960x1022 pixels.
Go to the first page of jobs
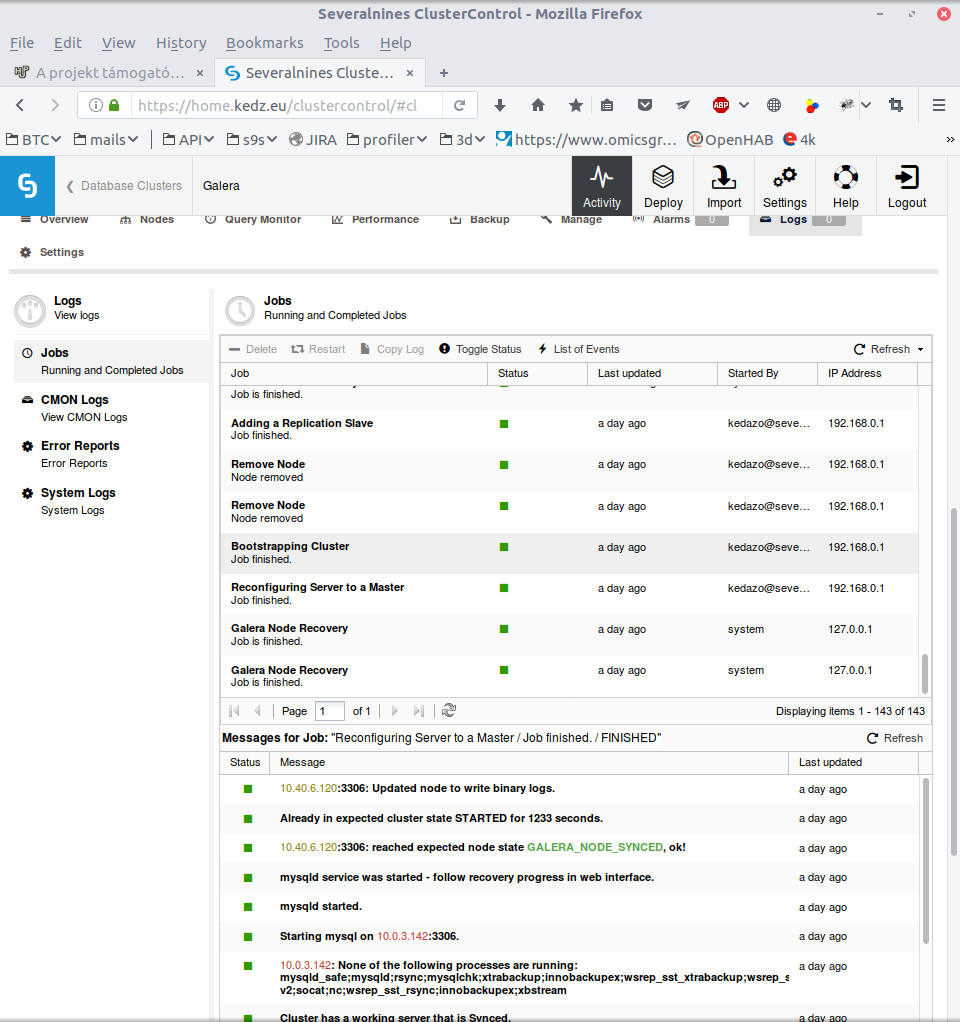pyautogui.click(x=234, y=710)
